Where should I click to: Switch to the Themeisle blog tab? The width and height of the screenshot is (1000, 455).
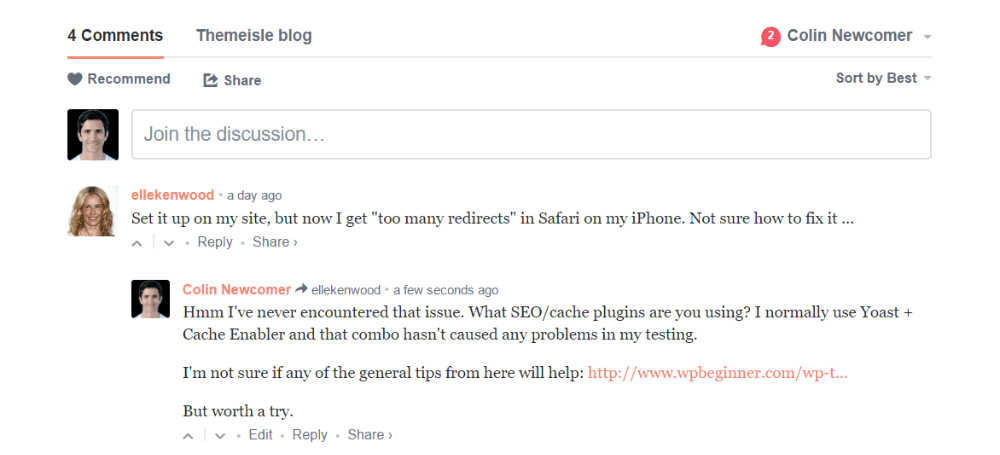click(254, 36)
